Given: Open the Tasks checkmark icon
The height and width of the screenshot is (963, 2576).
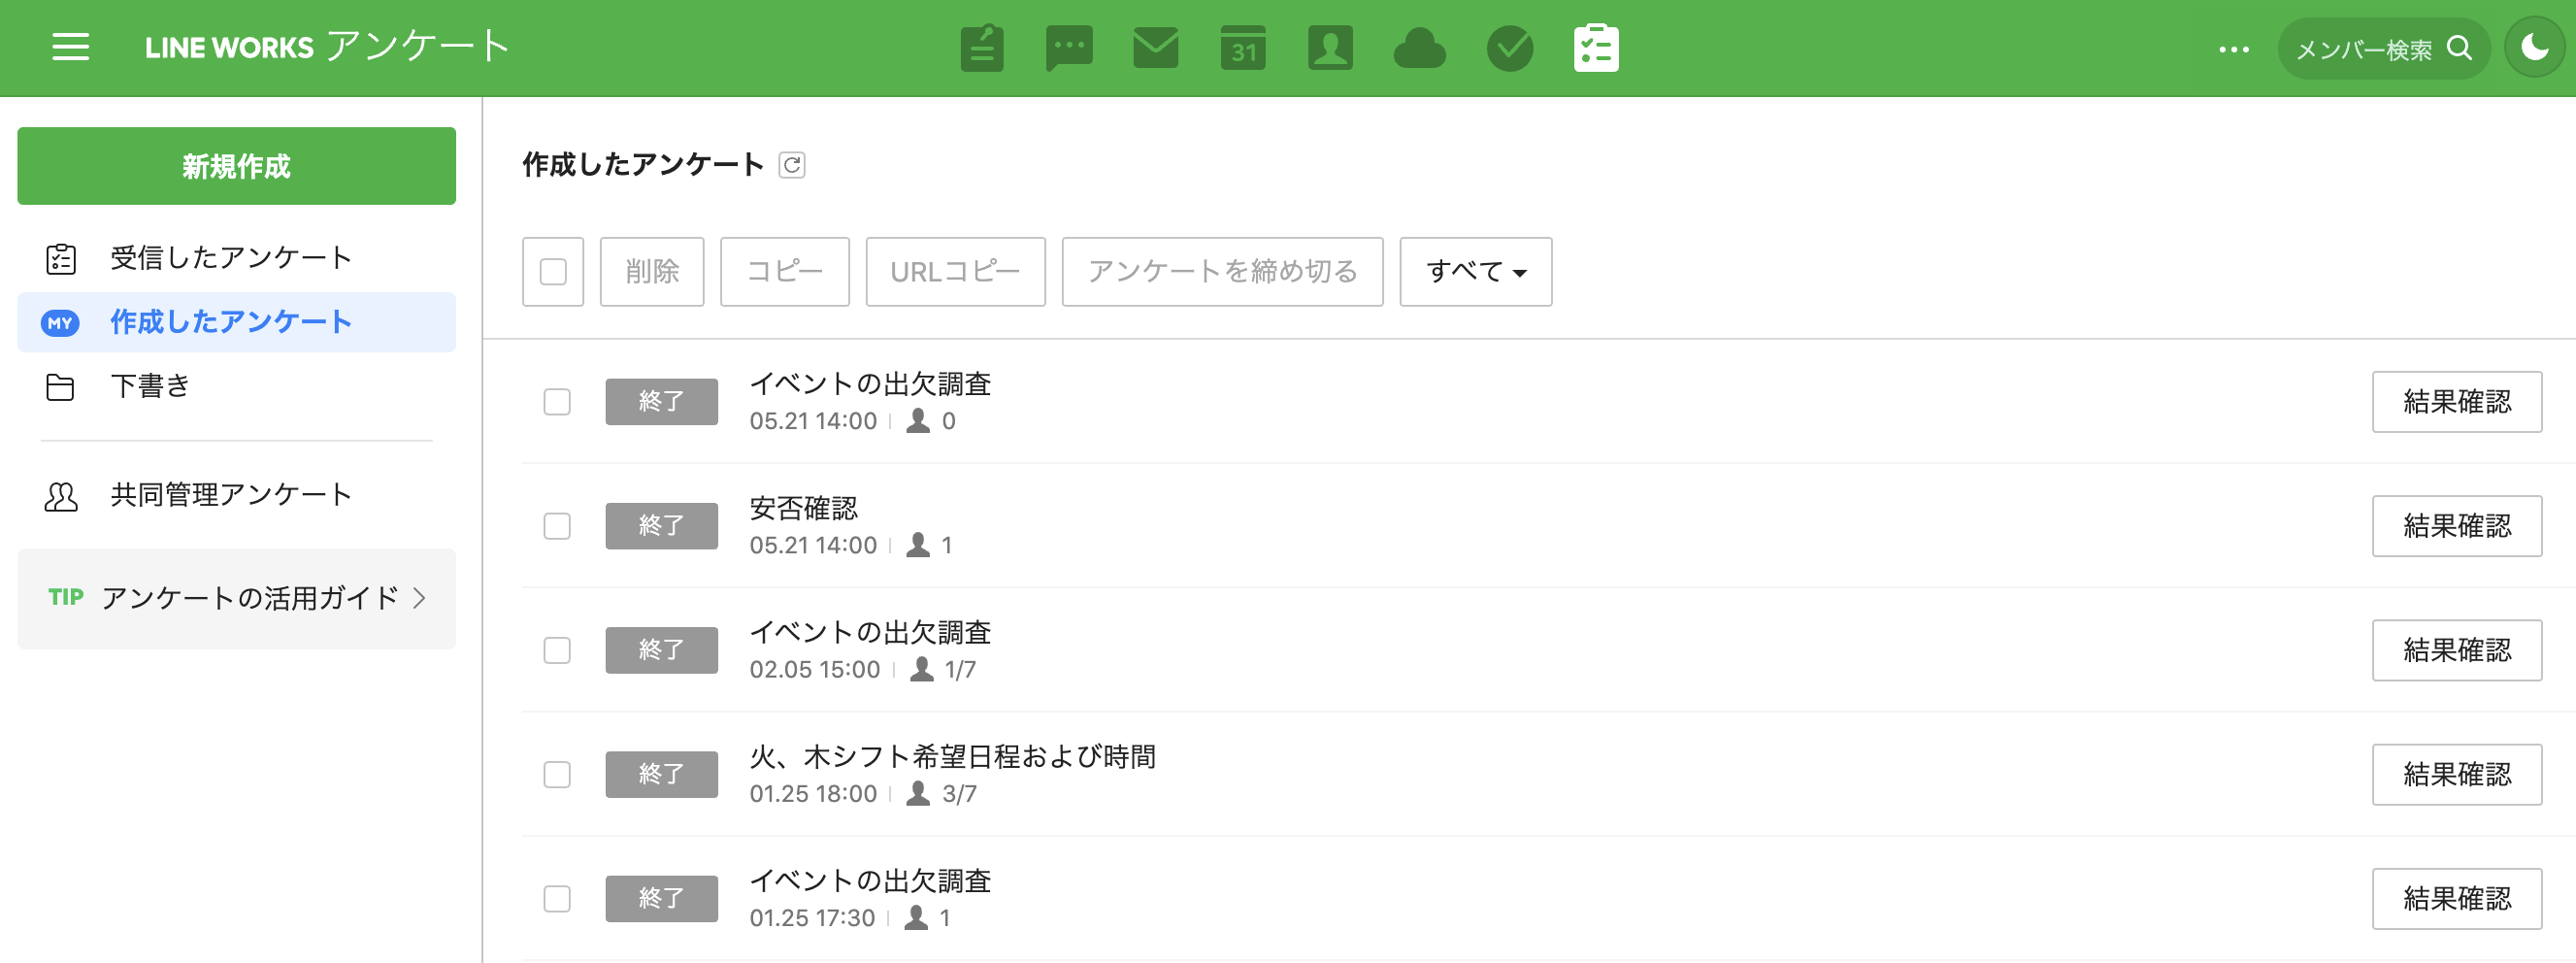Looking at the screenshot, I should click(x=1510, y=48).
